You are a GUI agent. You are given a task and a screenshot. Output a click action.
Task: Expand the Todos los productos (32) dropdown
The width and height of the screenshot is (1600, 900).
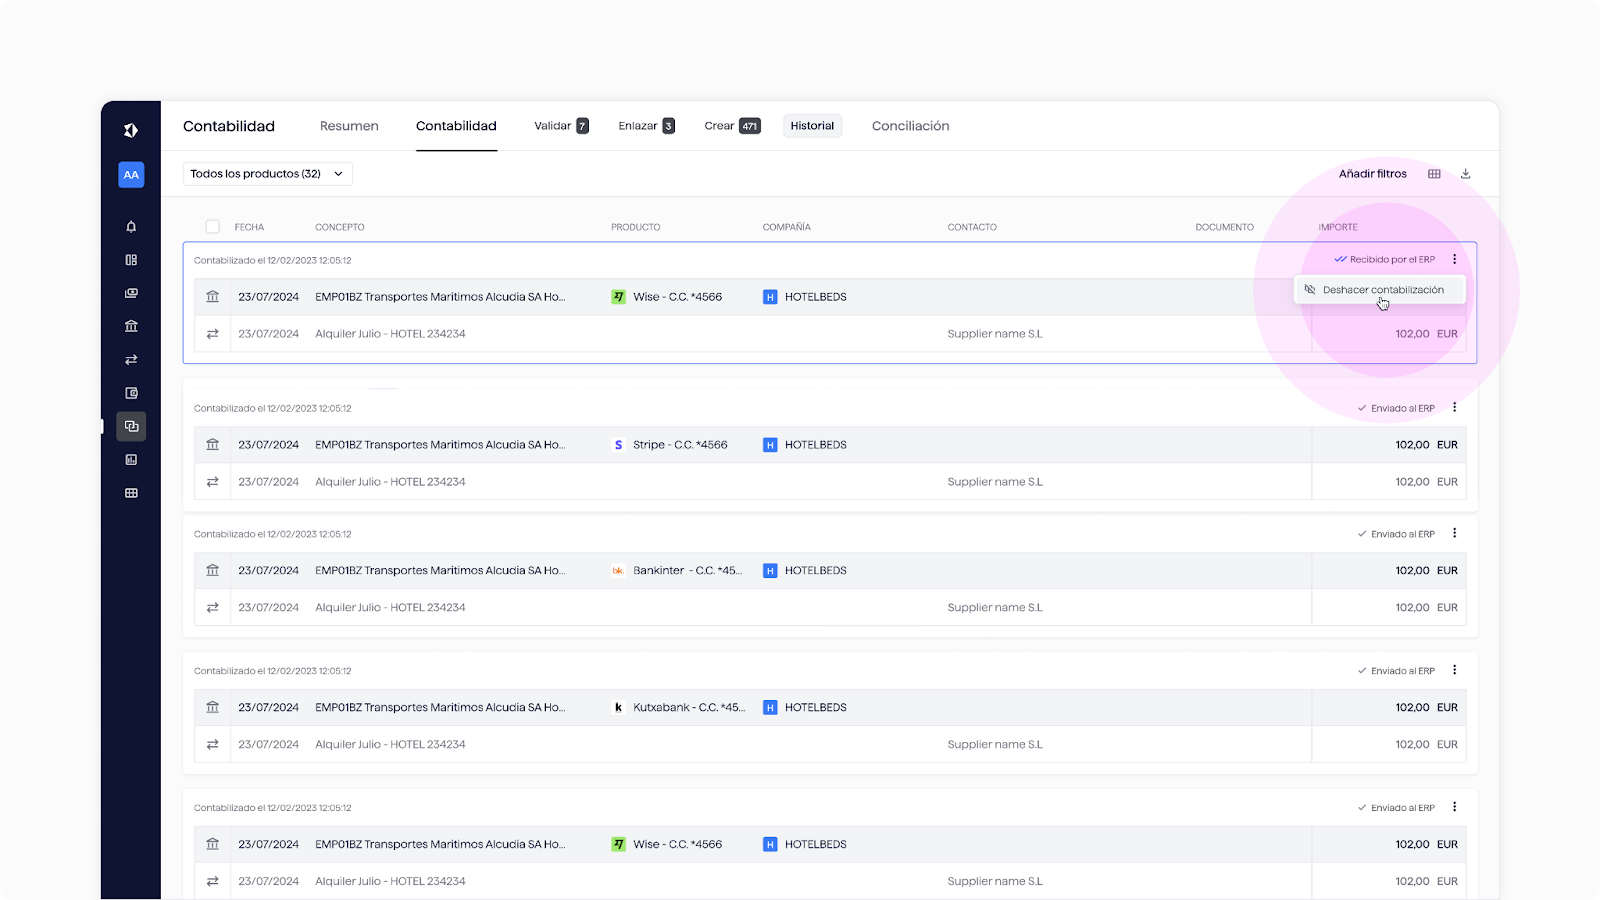point(267,174)
